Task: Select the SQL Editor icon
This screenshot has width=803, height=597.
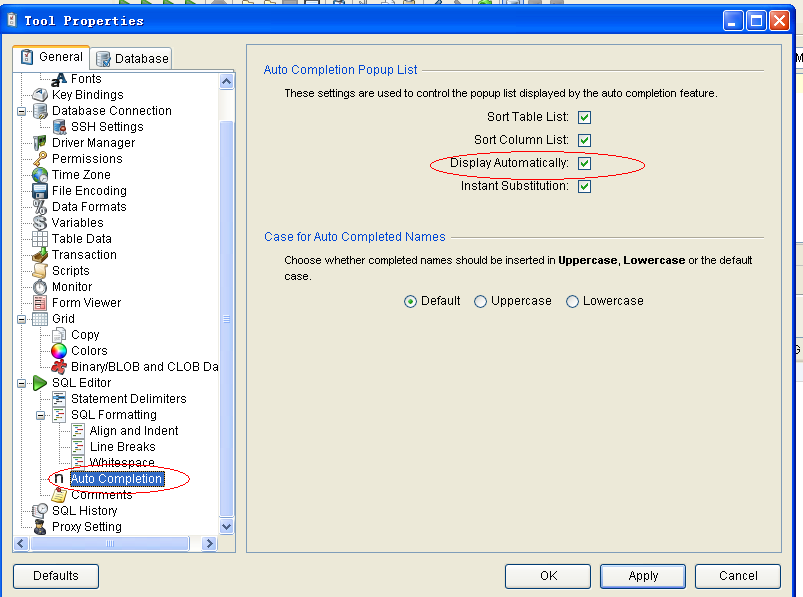Action: pos(42,382)
